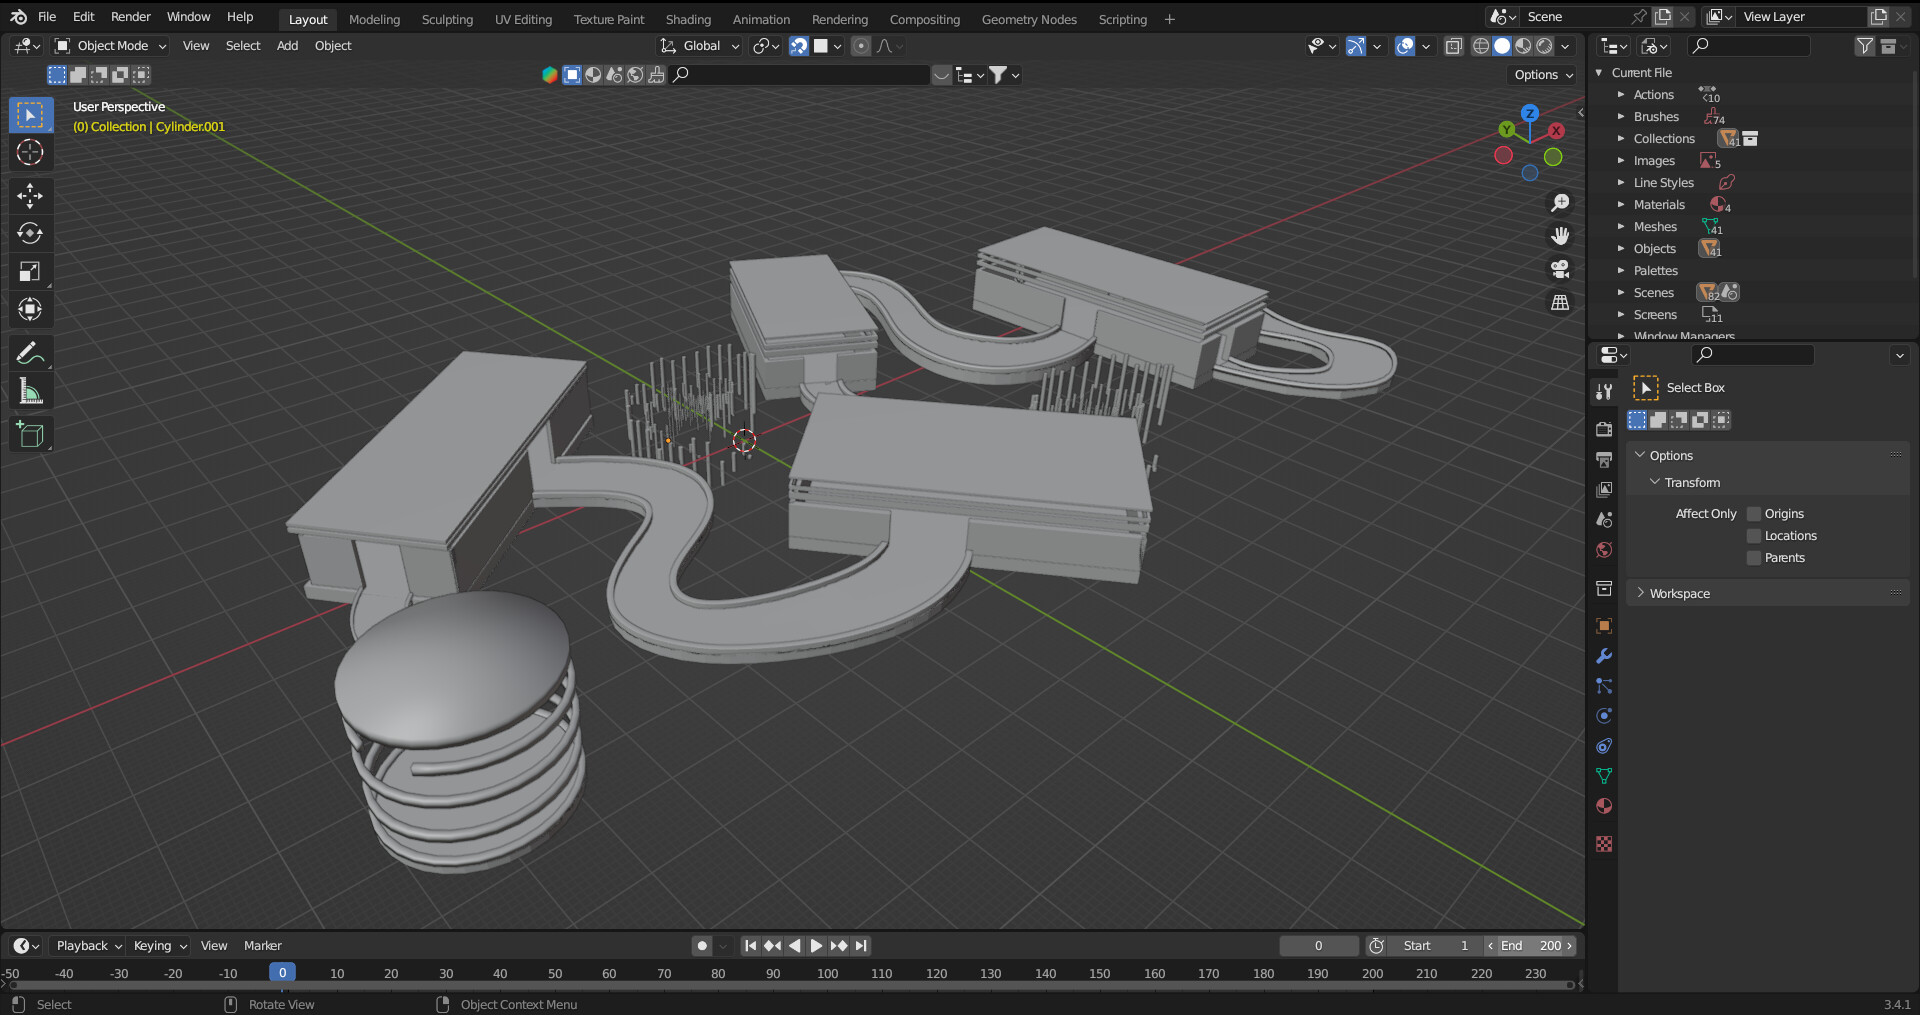Click the Add Cube tool icon

coord(30,435)
